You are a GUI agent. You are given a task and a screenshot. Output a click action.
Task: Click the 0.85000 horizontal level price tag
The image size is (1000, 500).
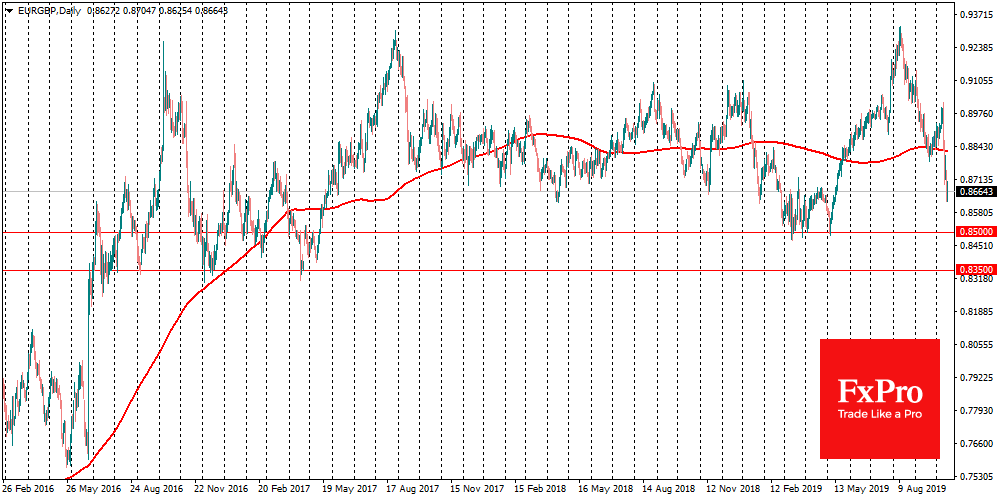pyautogui.click(x=975, y=232)
